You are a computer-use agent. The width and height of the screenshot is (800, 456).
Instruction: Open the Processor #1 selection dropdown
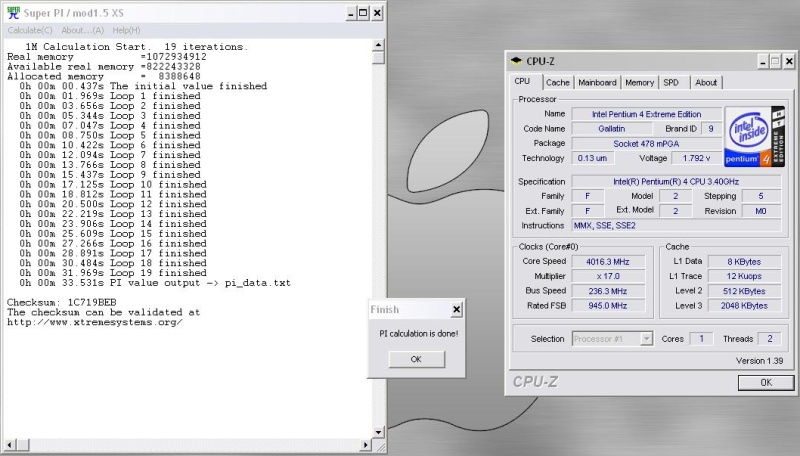tap(646, 339)
